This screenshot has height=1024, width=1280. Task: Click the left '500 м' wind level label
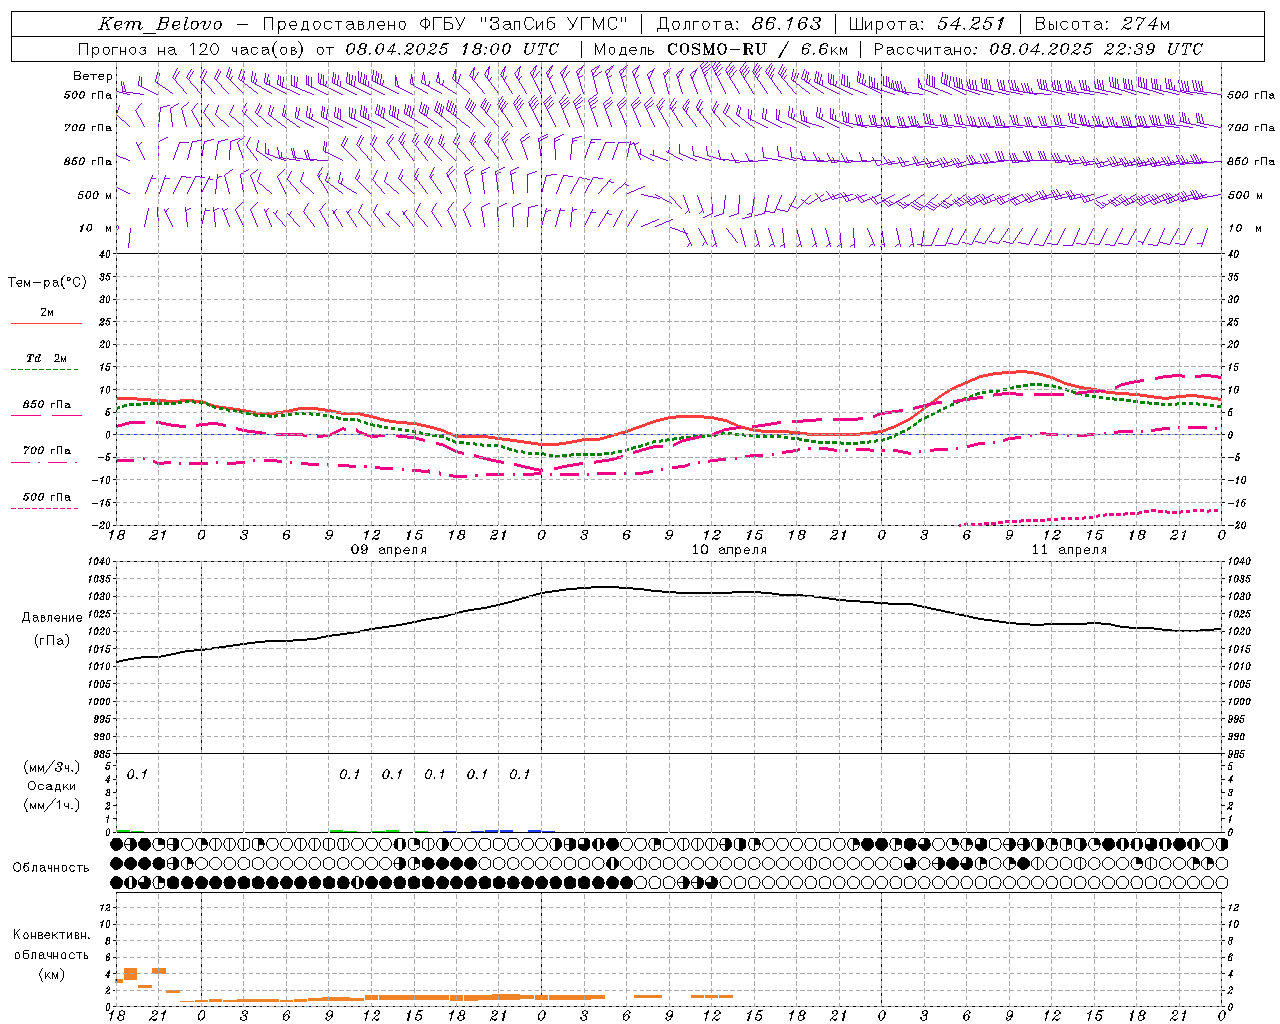[95, 195]
